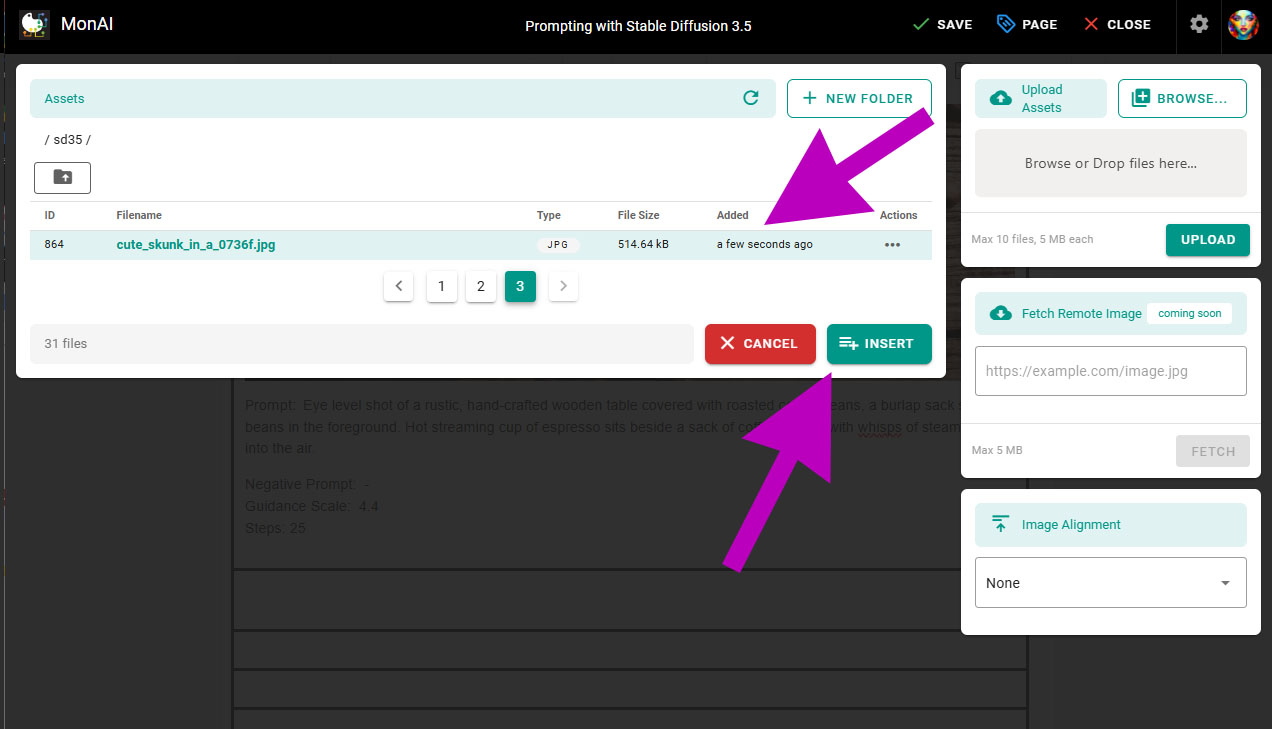Go to page 2 of assets
1272x729 pixels.
click(x=480, y=287)
